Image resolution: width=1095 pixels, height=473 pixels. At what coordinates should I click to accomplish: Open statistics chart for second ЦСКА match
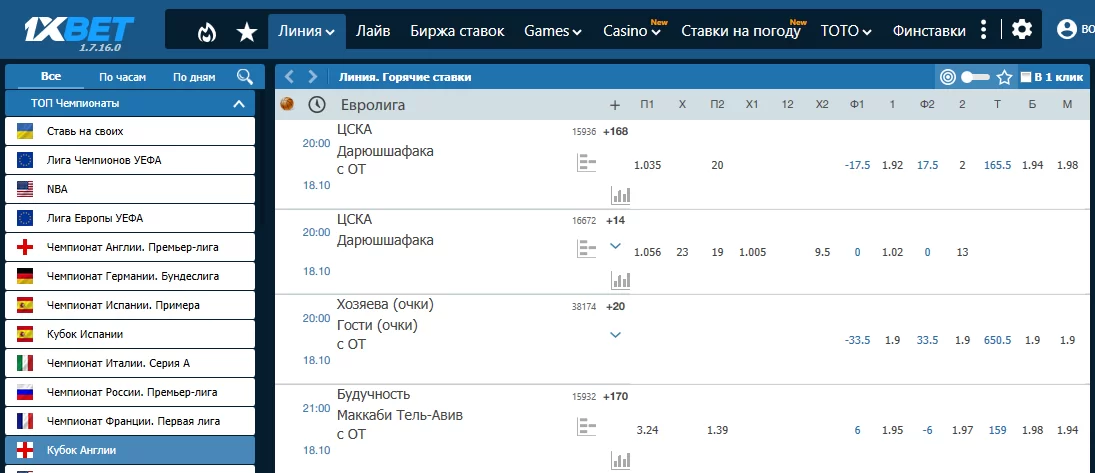(620, 280)
